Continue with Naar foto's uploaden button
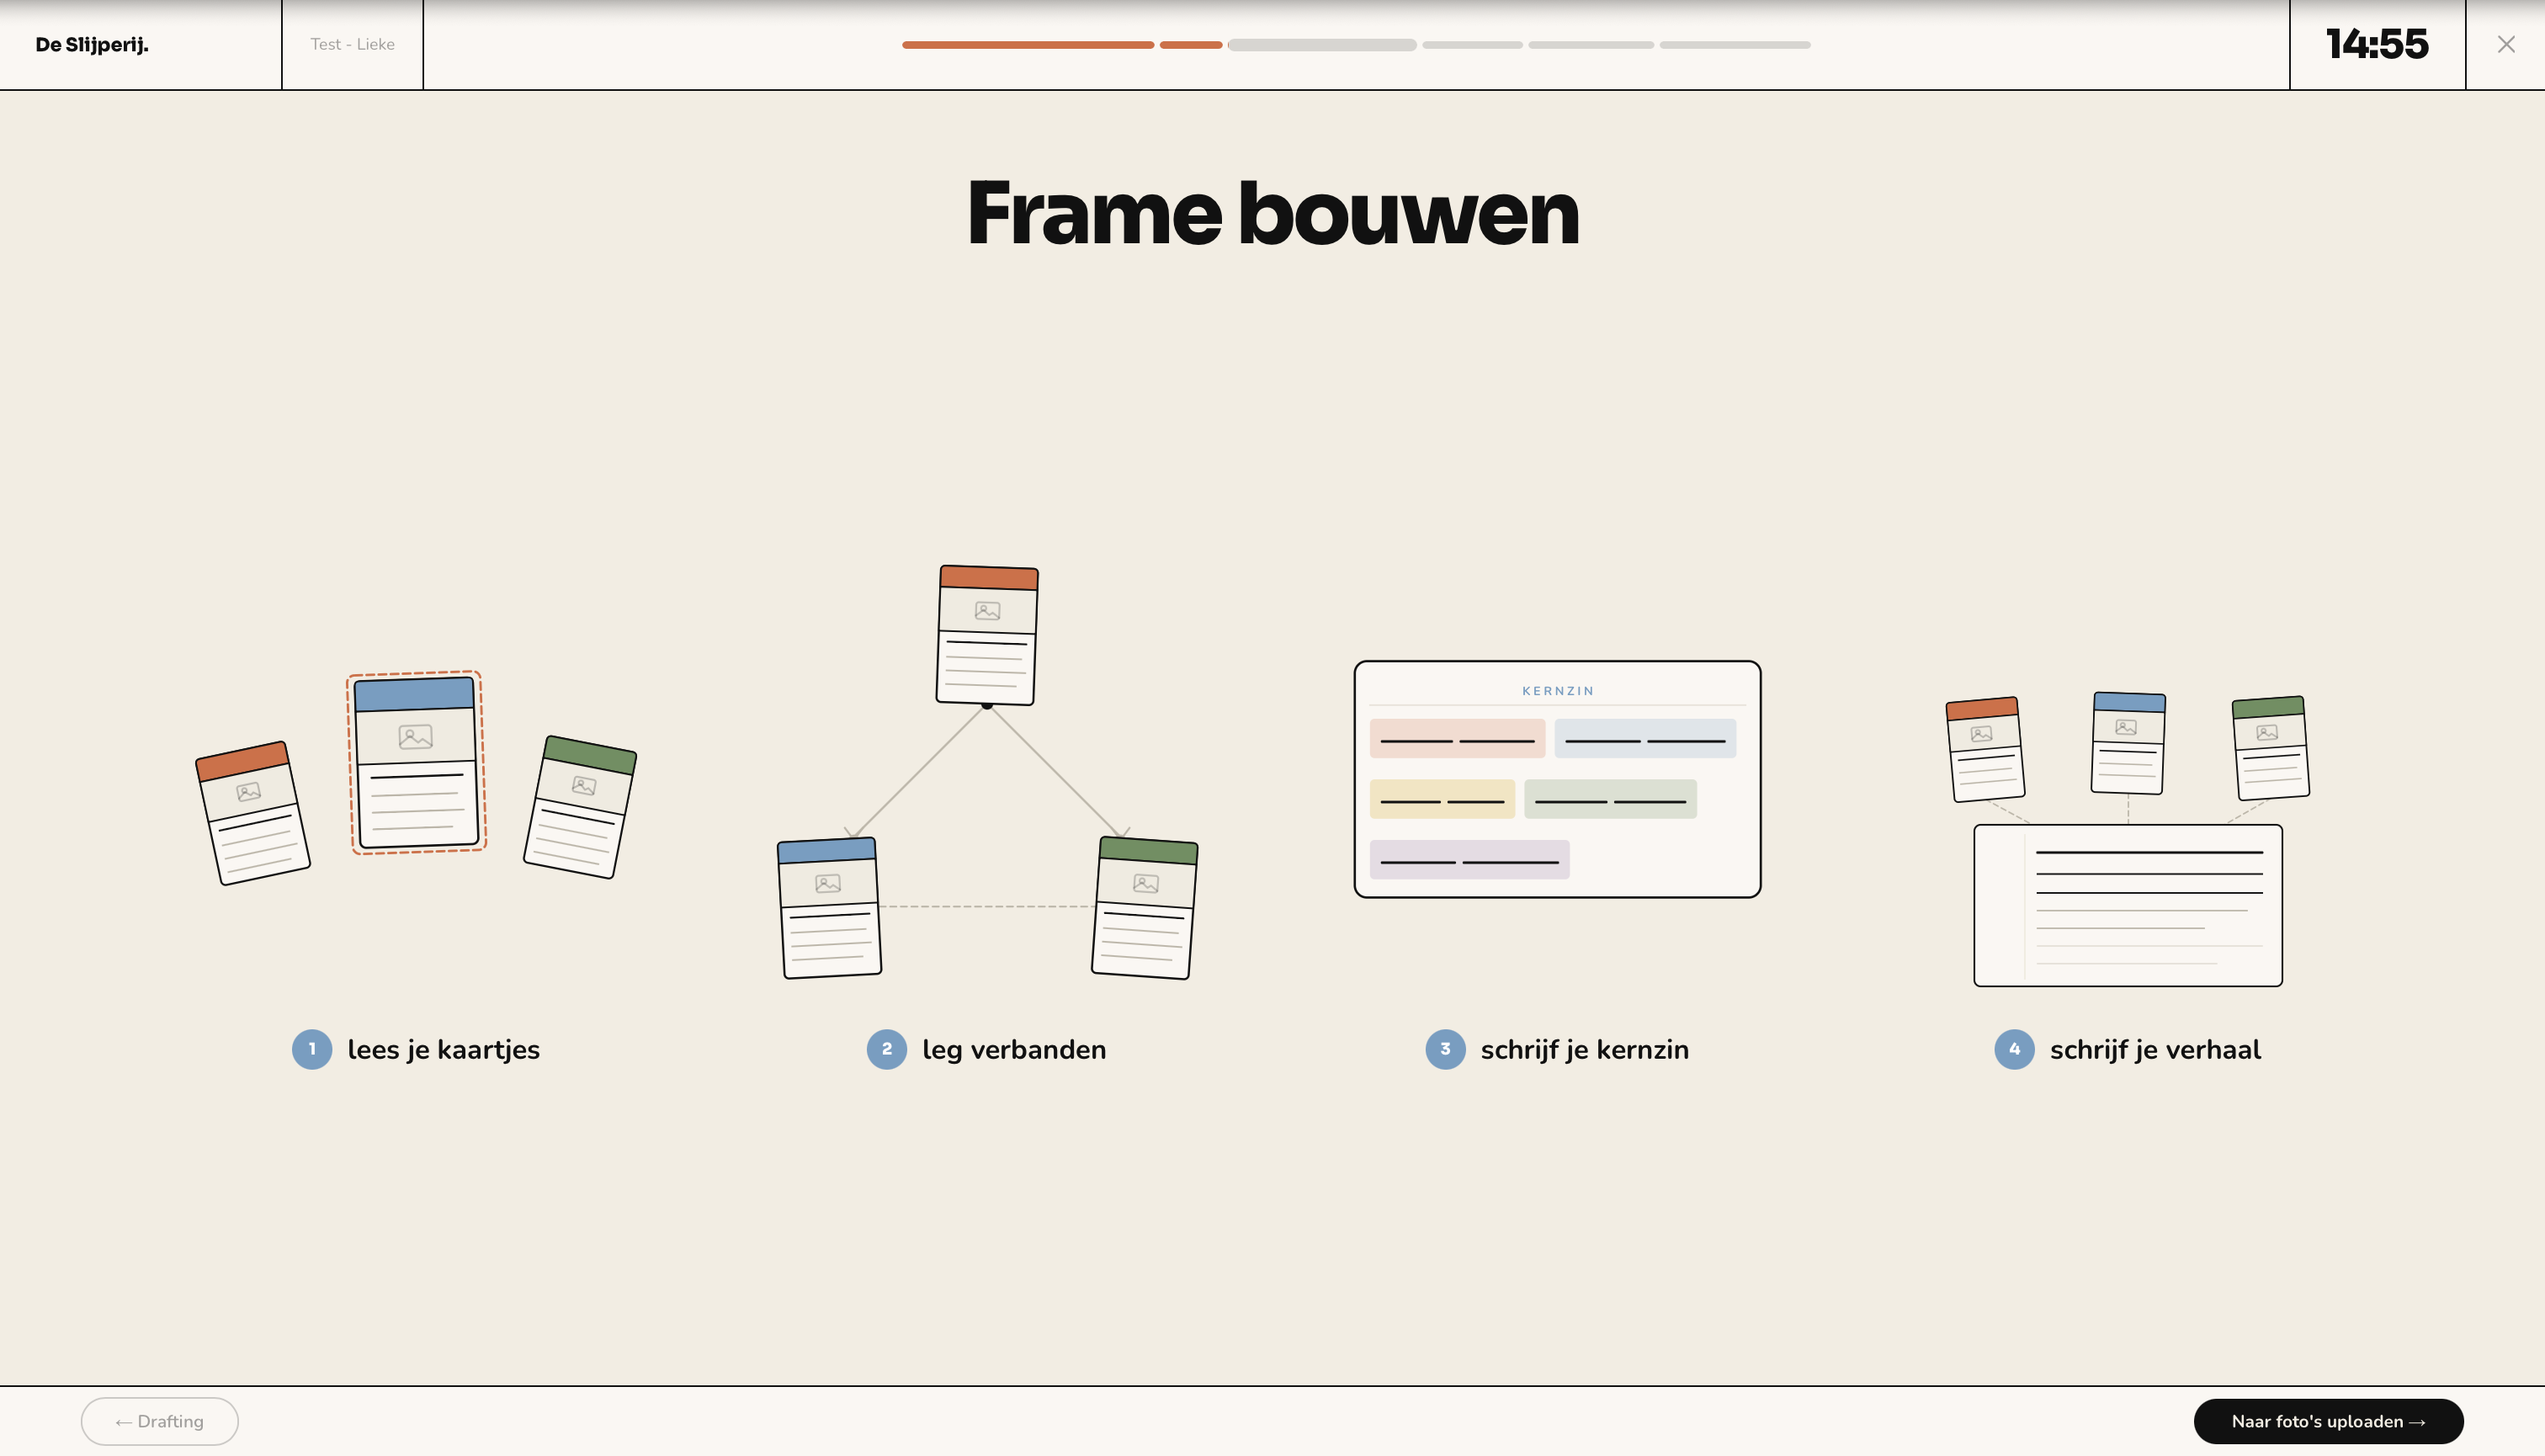Image resolution: width=2545 pixels, height=1456 pixels. pos(2328,1421)
